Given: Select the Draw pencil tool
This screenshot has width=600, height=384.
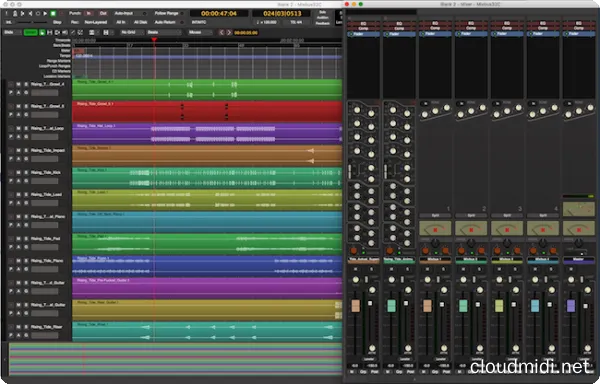Looking at the screenshot, I should 73,33.
